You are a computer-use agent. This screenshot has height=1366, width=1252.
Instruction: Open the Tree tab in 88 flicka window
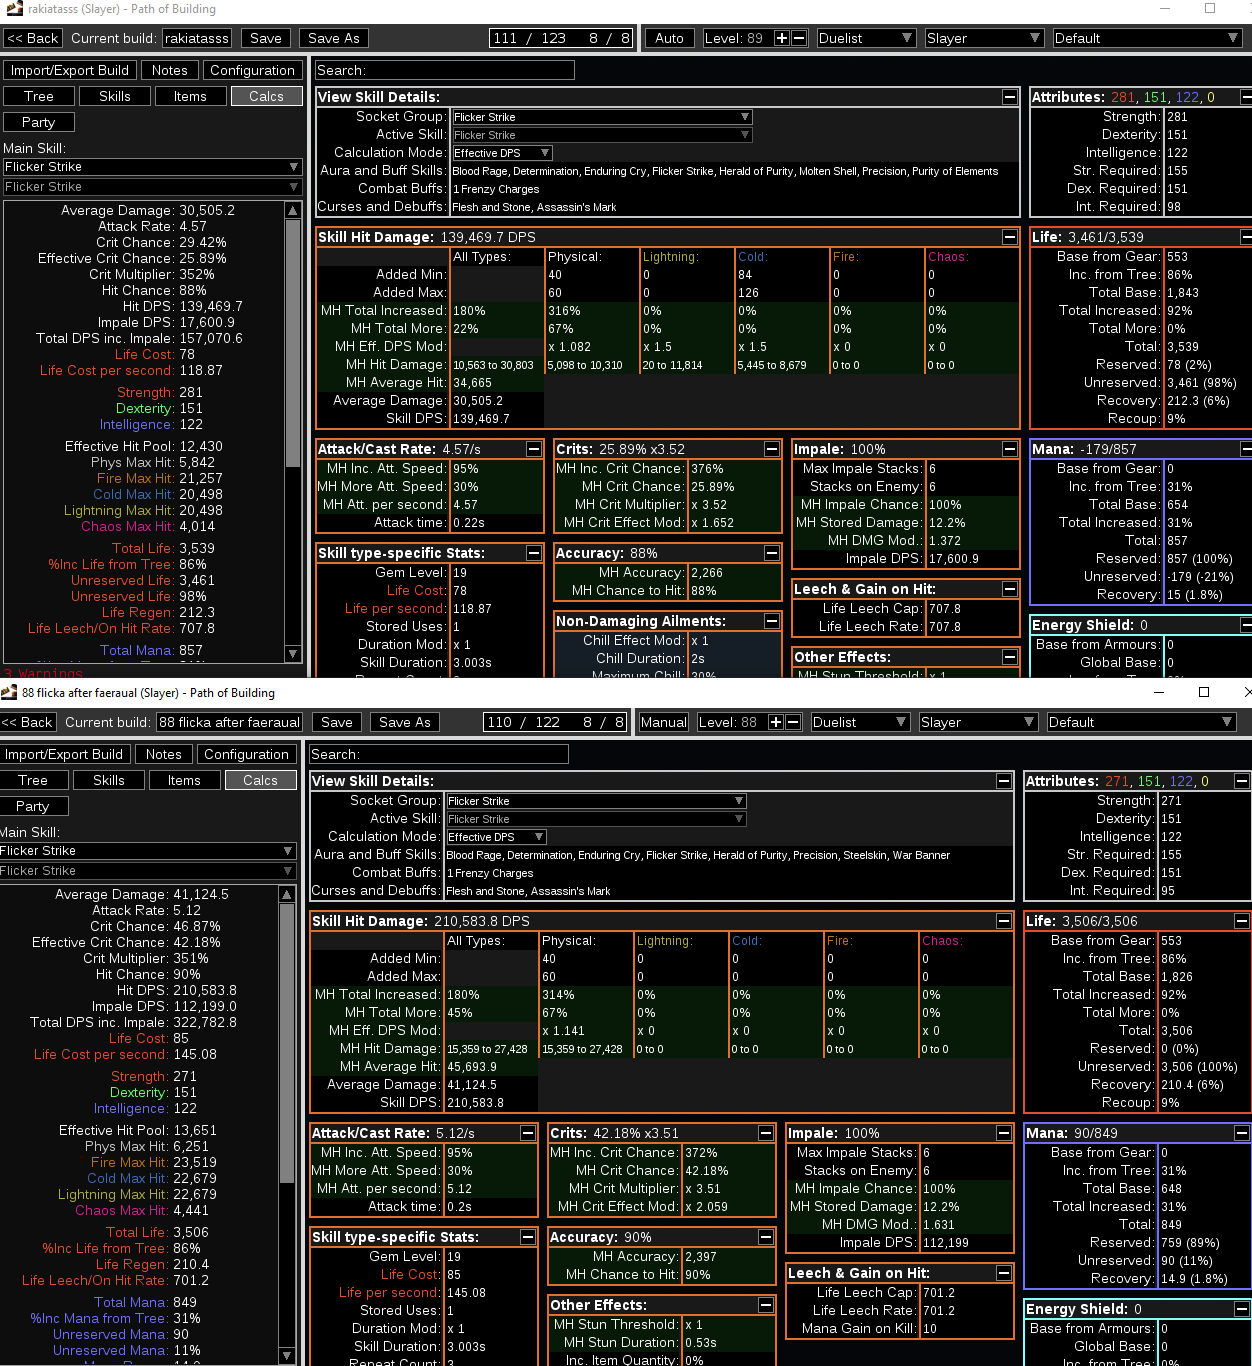(x=33, y=780)
